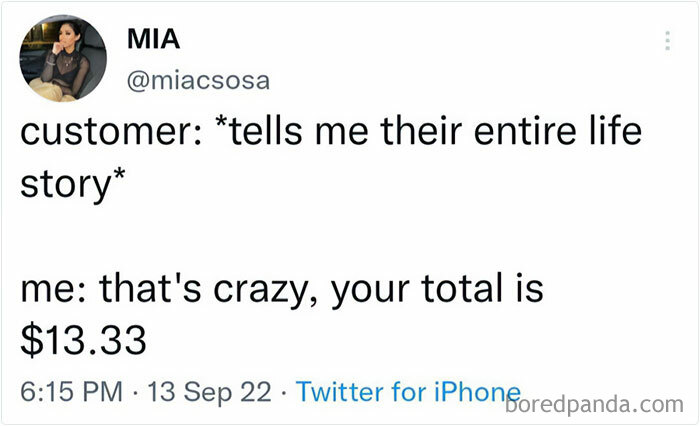700x426 pixels.
Task: Click the word "customer:" in the tweet
Action: click(x=111, y=132)
